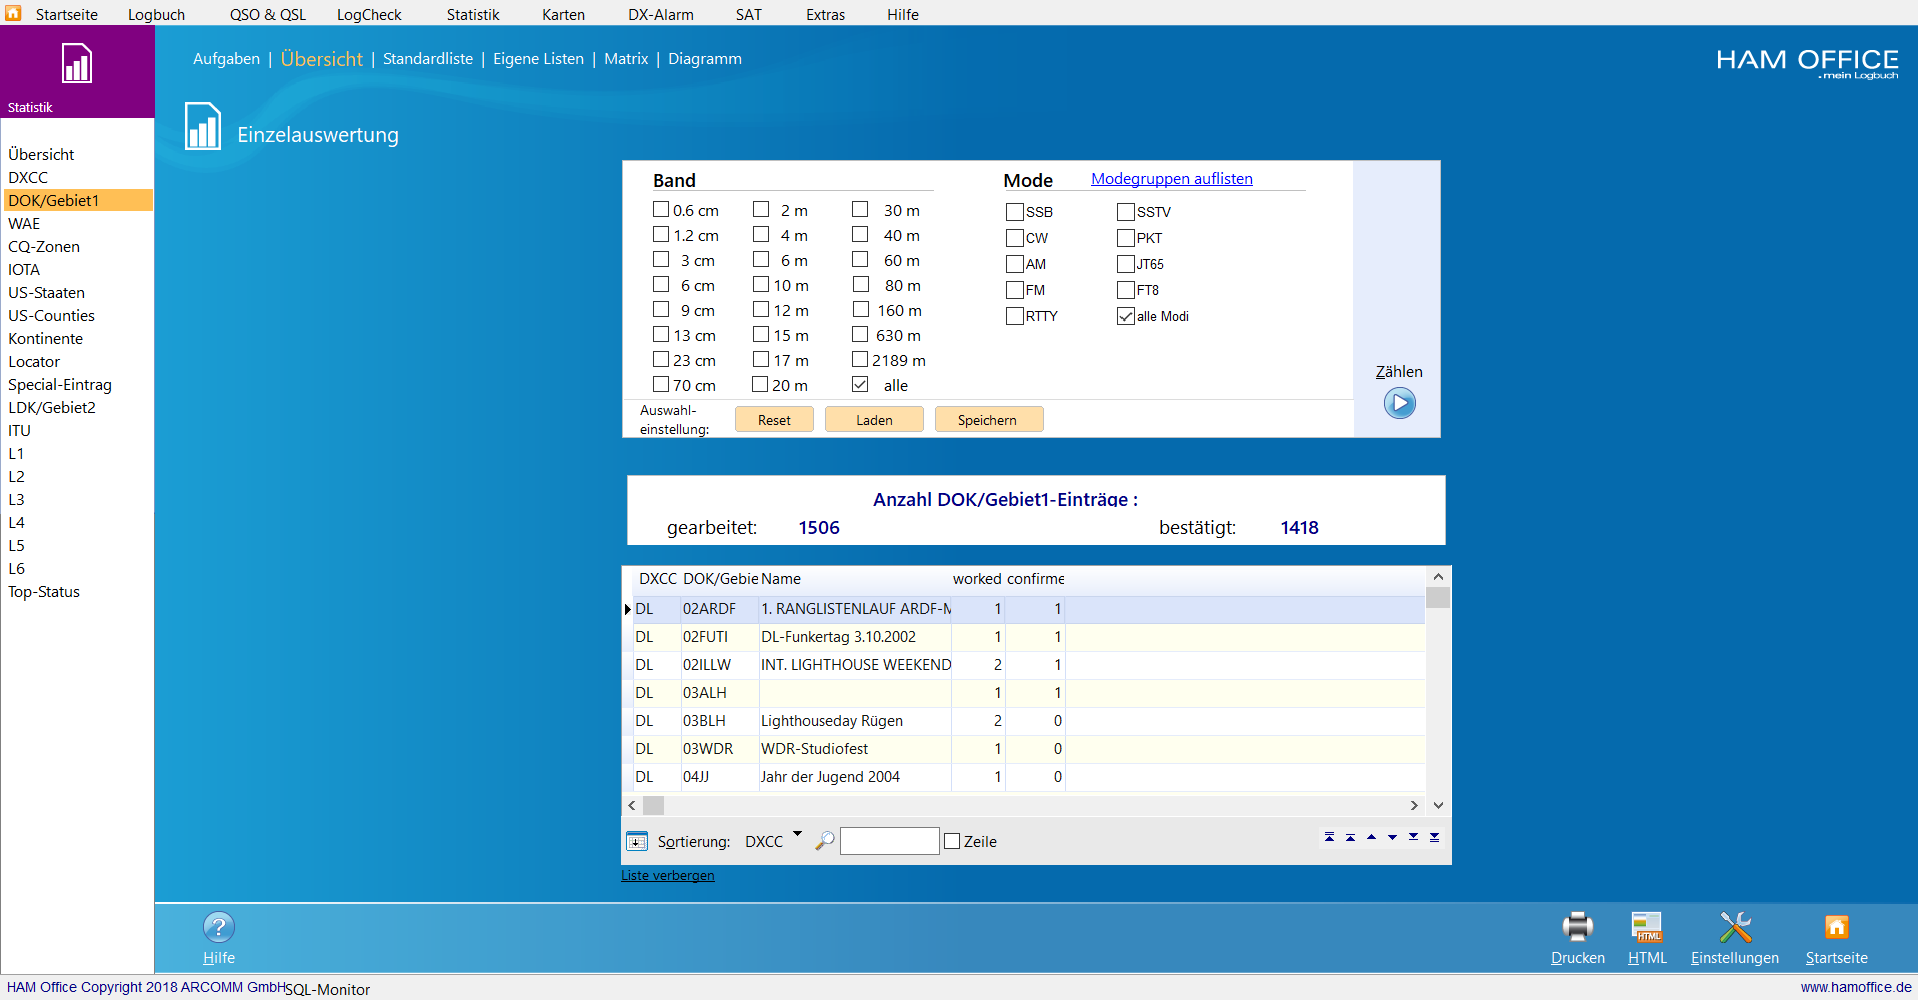Open Einstellungen tools icon
Viewport: 1918px width, 1001px height.
point(1735,927)
